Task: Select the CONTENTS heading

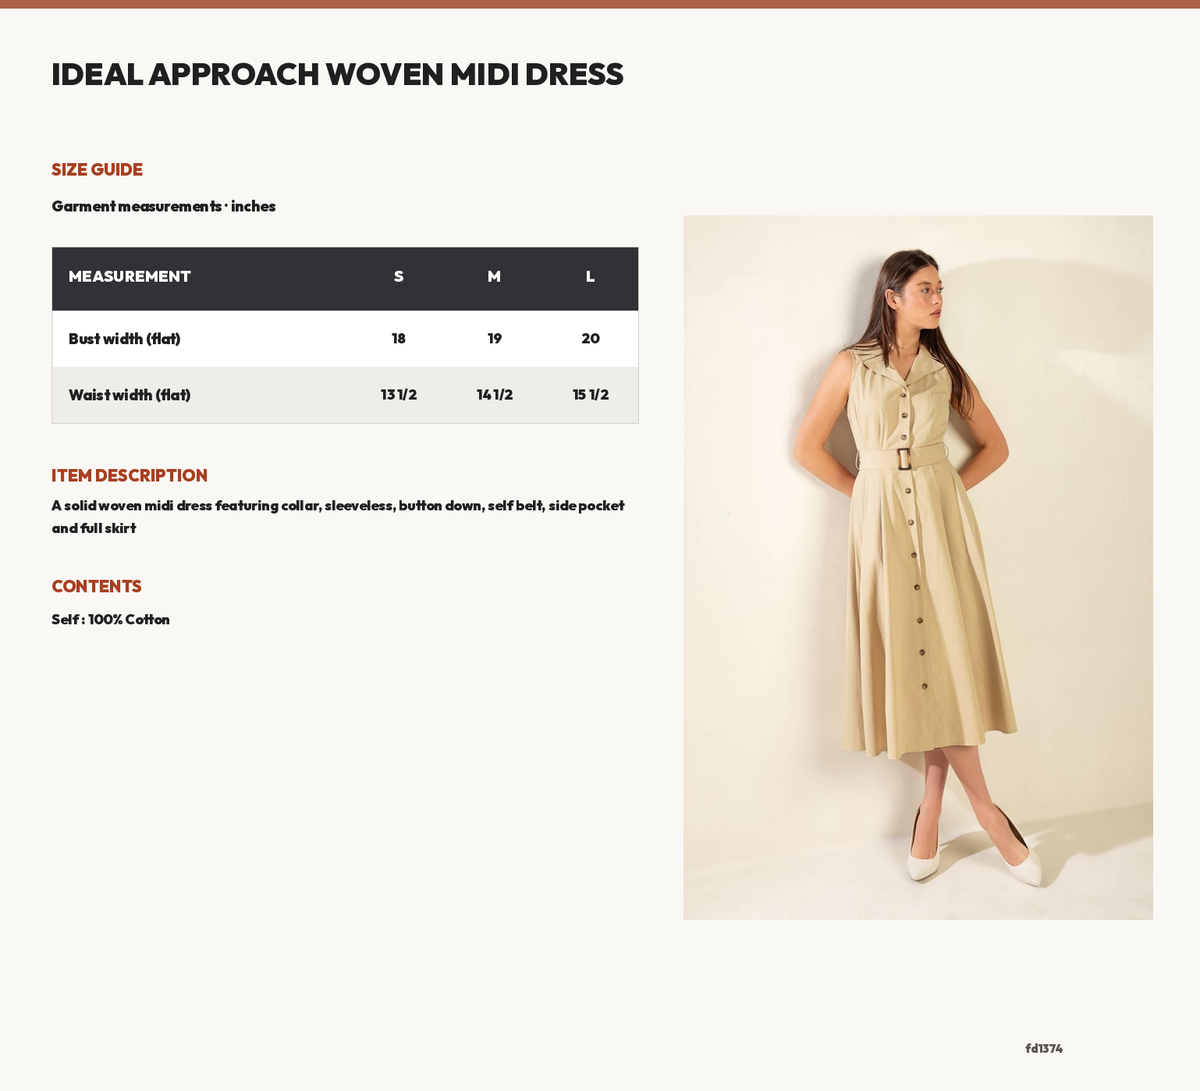Action: tap(96, 587)
